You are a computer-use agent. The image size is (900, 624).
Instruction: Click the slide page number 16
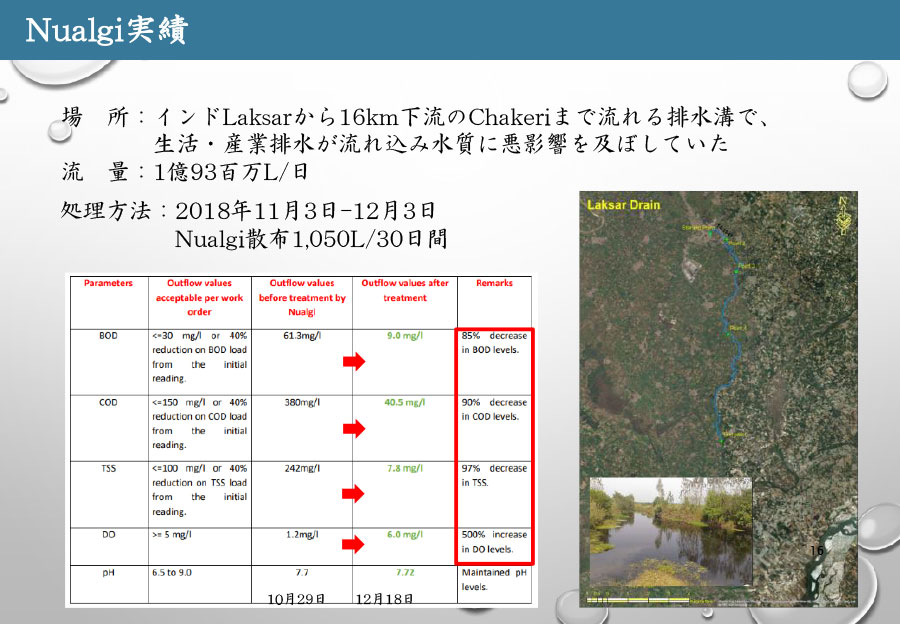(x=817, y=551)
